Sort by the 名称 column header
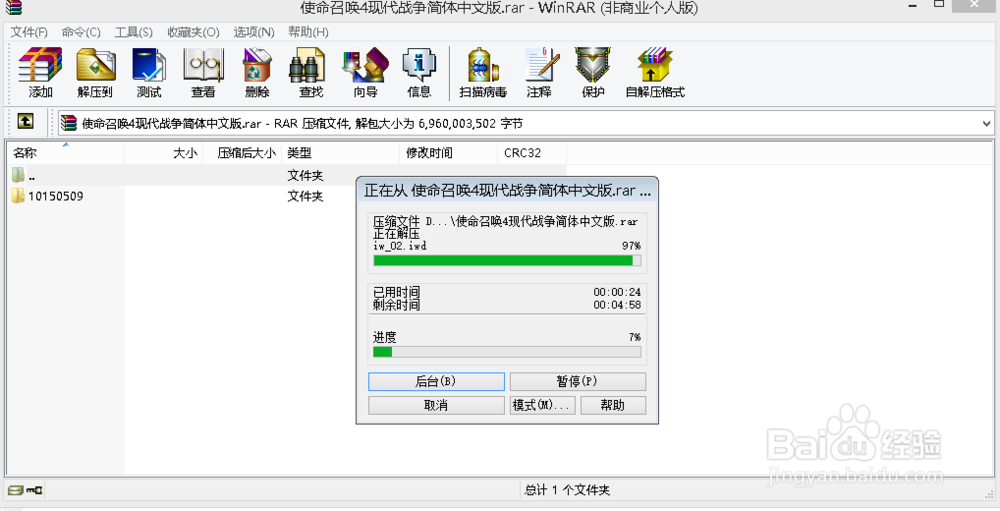This screenshot has width=1000, height=511. tap(66, 152)
